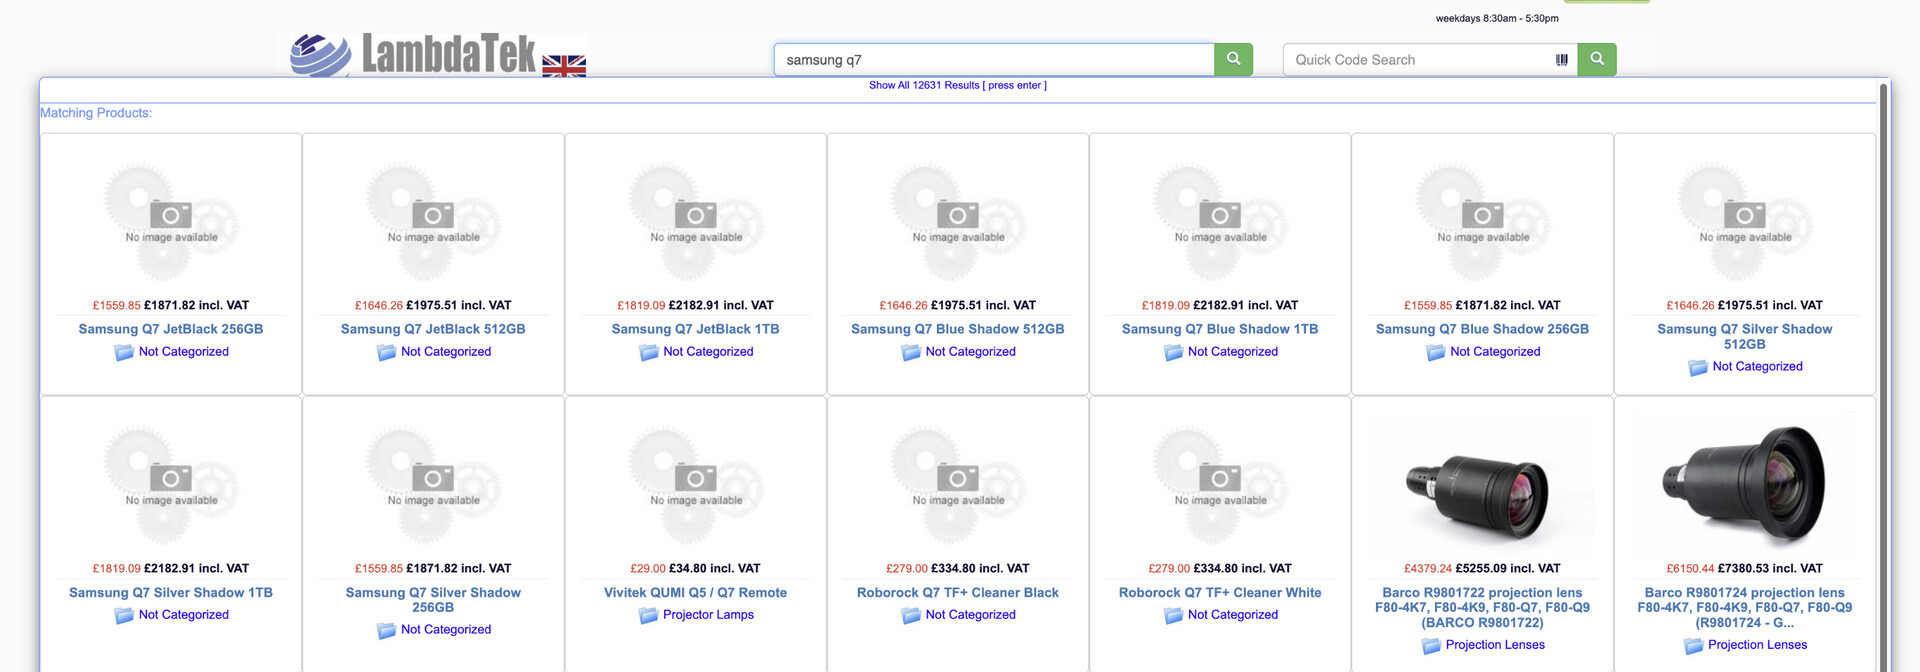This screenshot has width=1920, height=672.
Task: Open Roborock Q7 TF+ Cleaner White link
Action: pyautogui.click(x=1220, y=592)
